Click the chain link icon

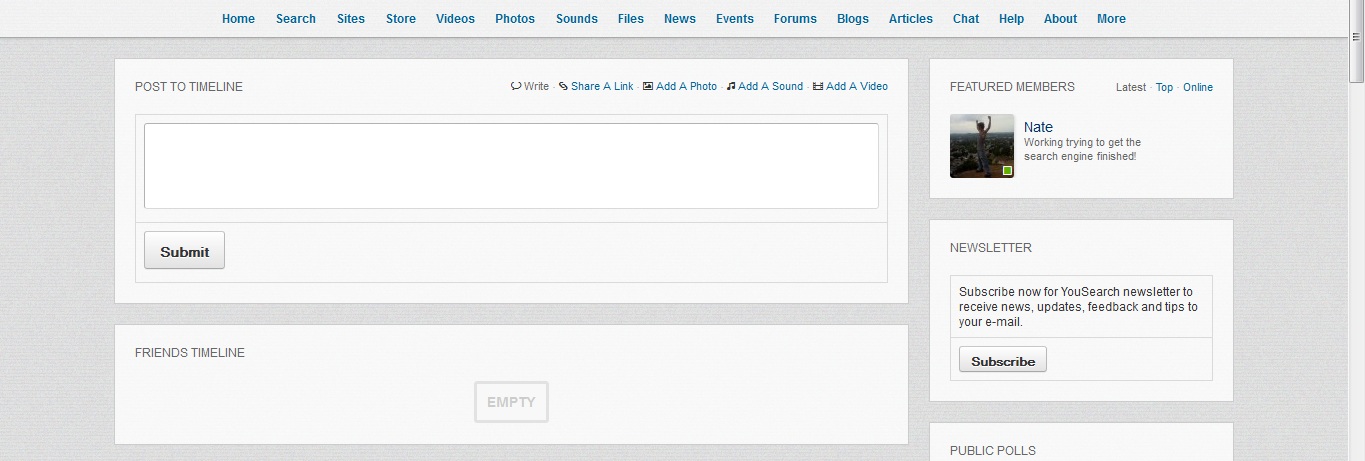(x=563, y=86)
